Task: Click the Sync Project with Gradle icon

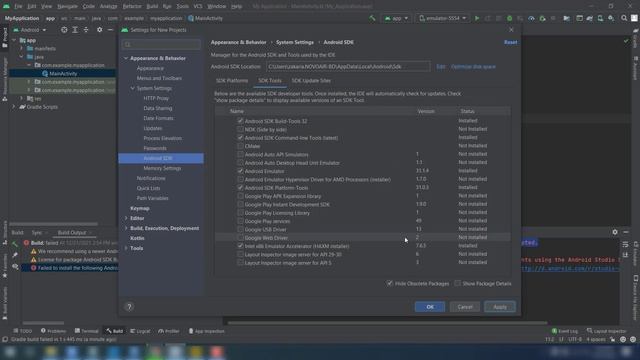Action: (x=589, y=18)
